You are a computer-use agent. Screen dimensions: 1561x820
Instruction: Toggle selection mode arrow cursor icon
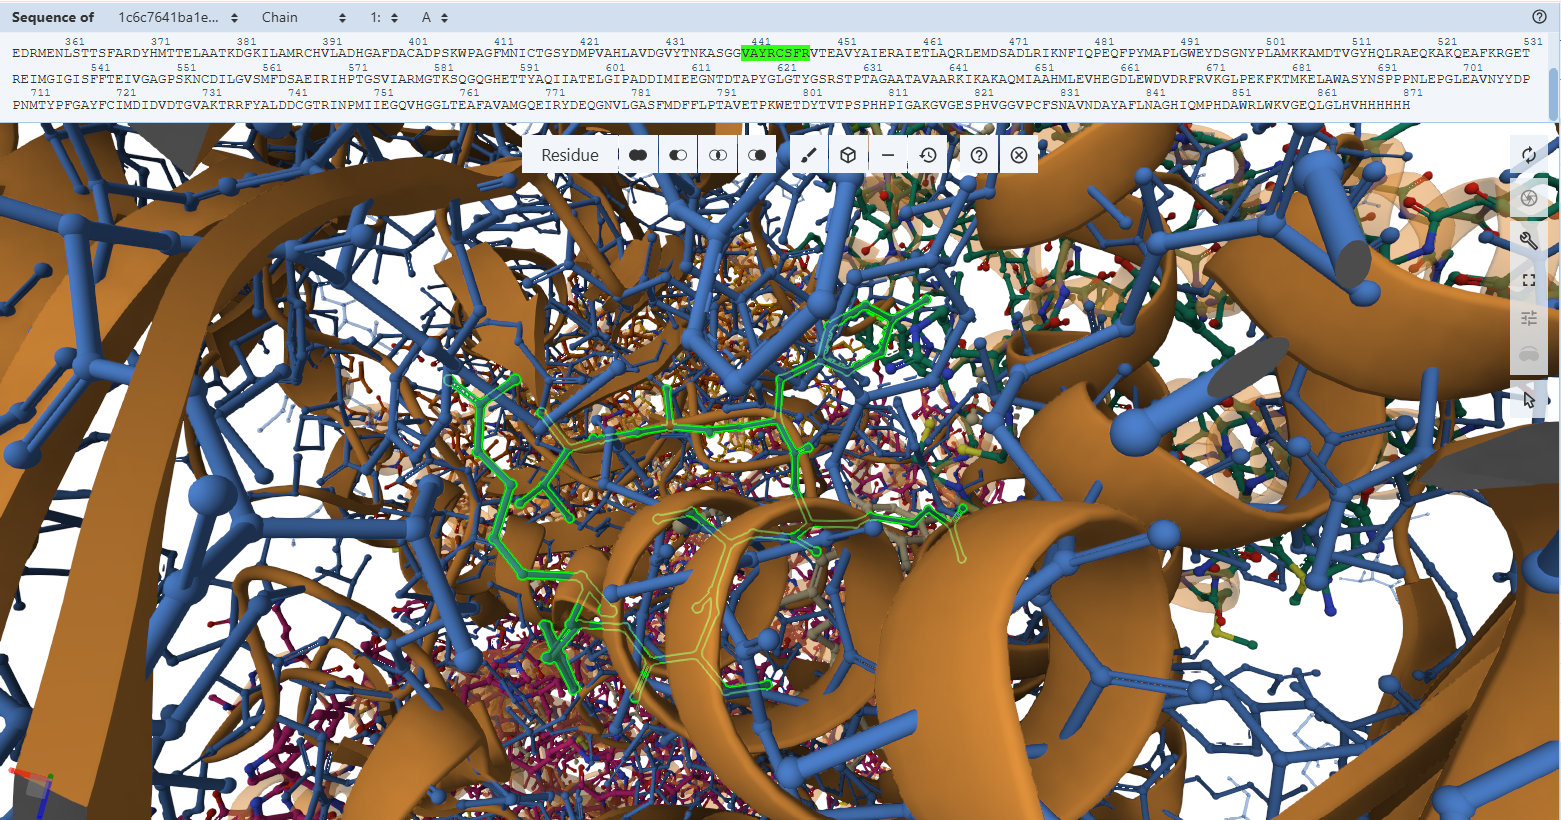(x=1529, y=399)
